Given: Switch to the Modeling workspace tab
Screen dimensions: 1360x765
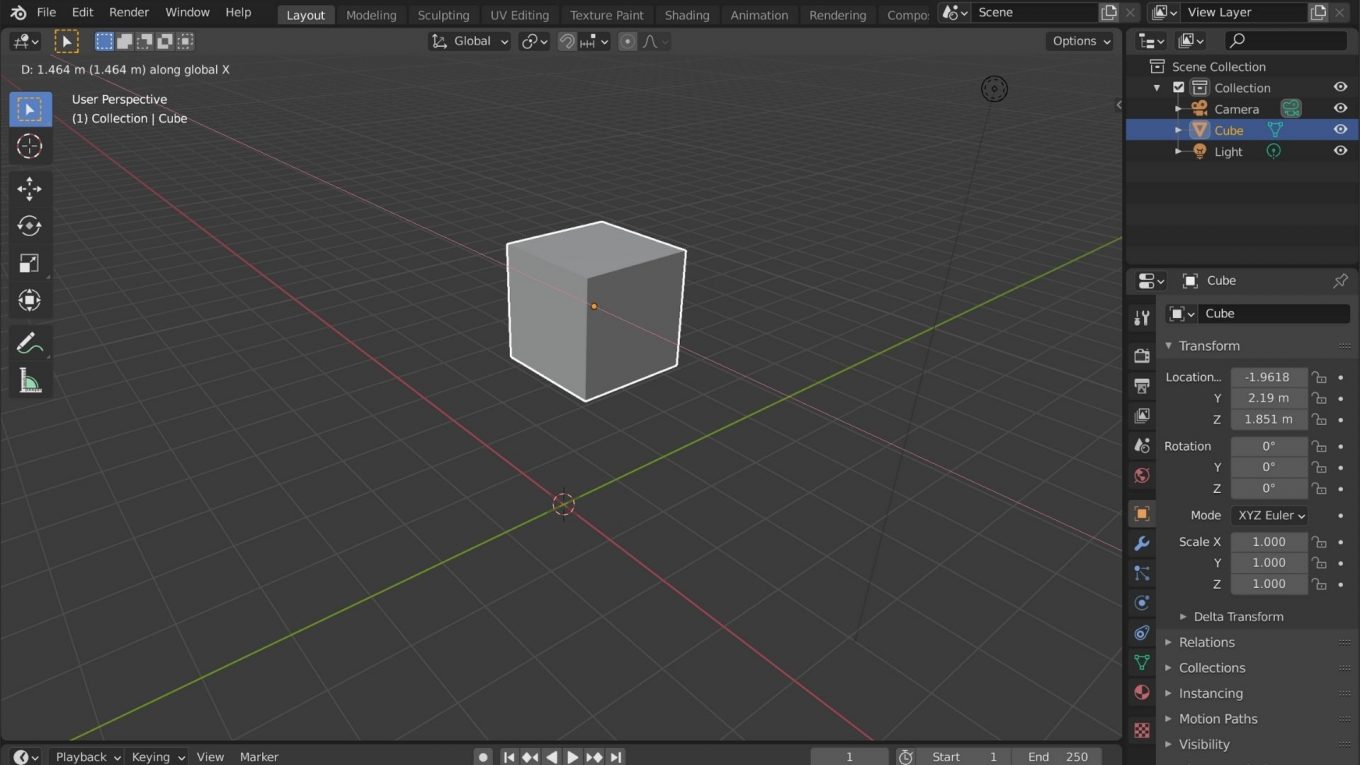Looking at the screenshot, I should tap(371, 15).
